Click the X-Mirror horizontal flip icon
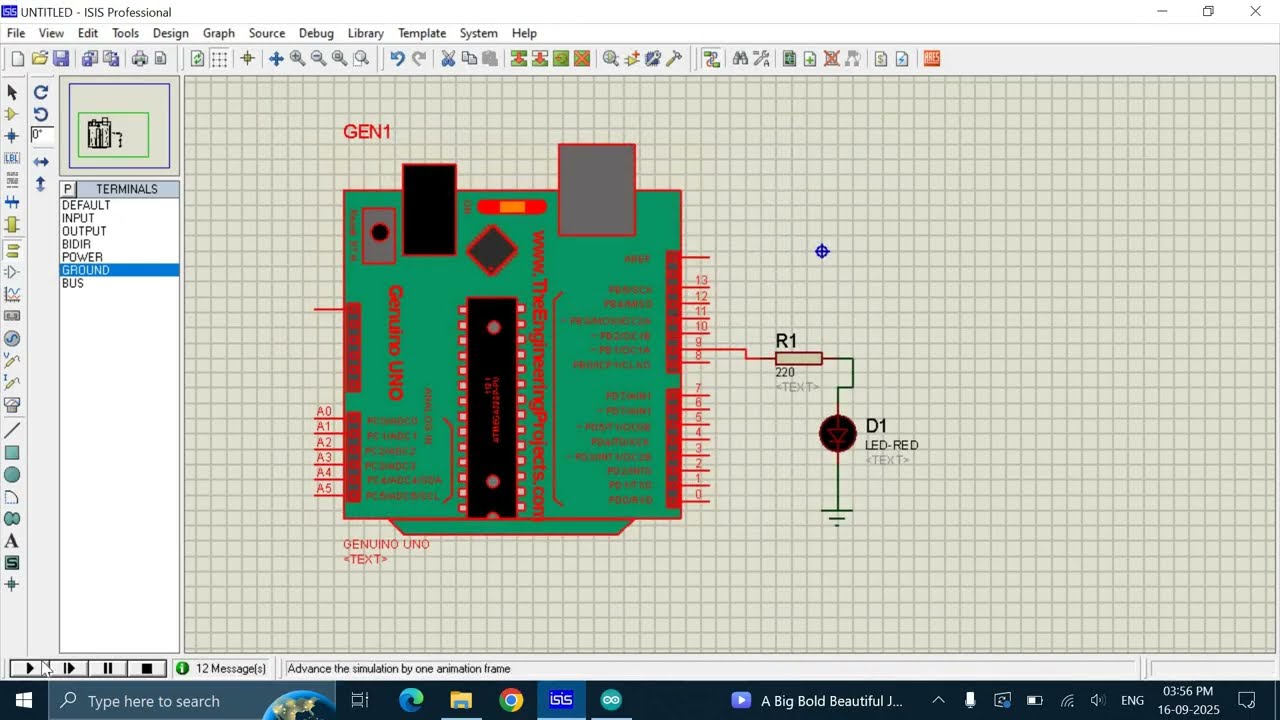 41,161
